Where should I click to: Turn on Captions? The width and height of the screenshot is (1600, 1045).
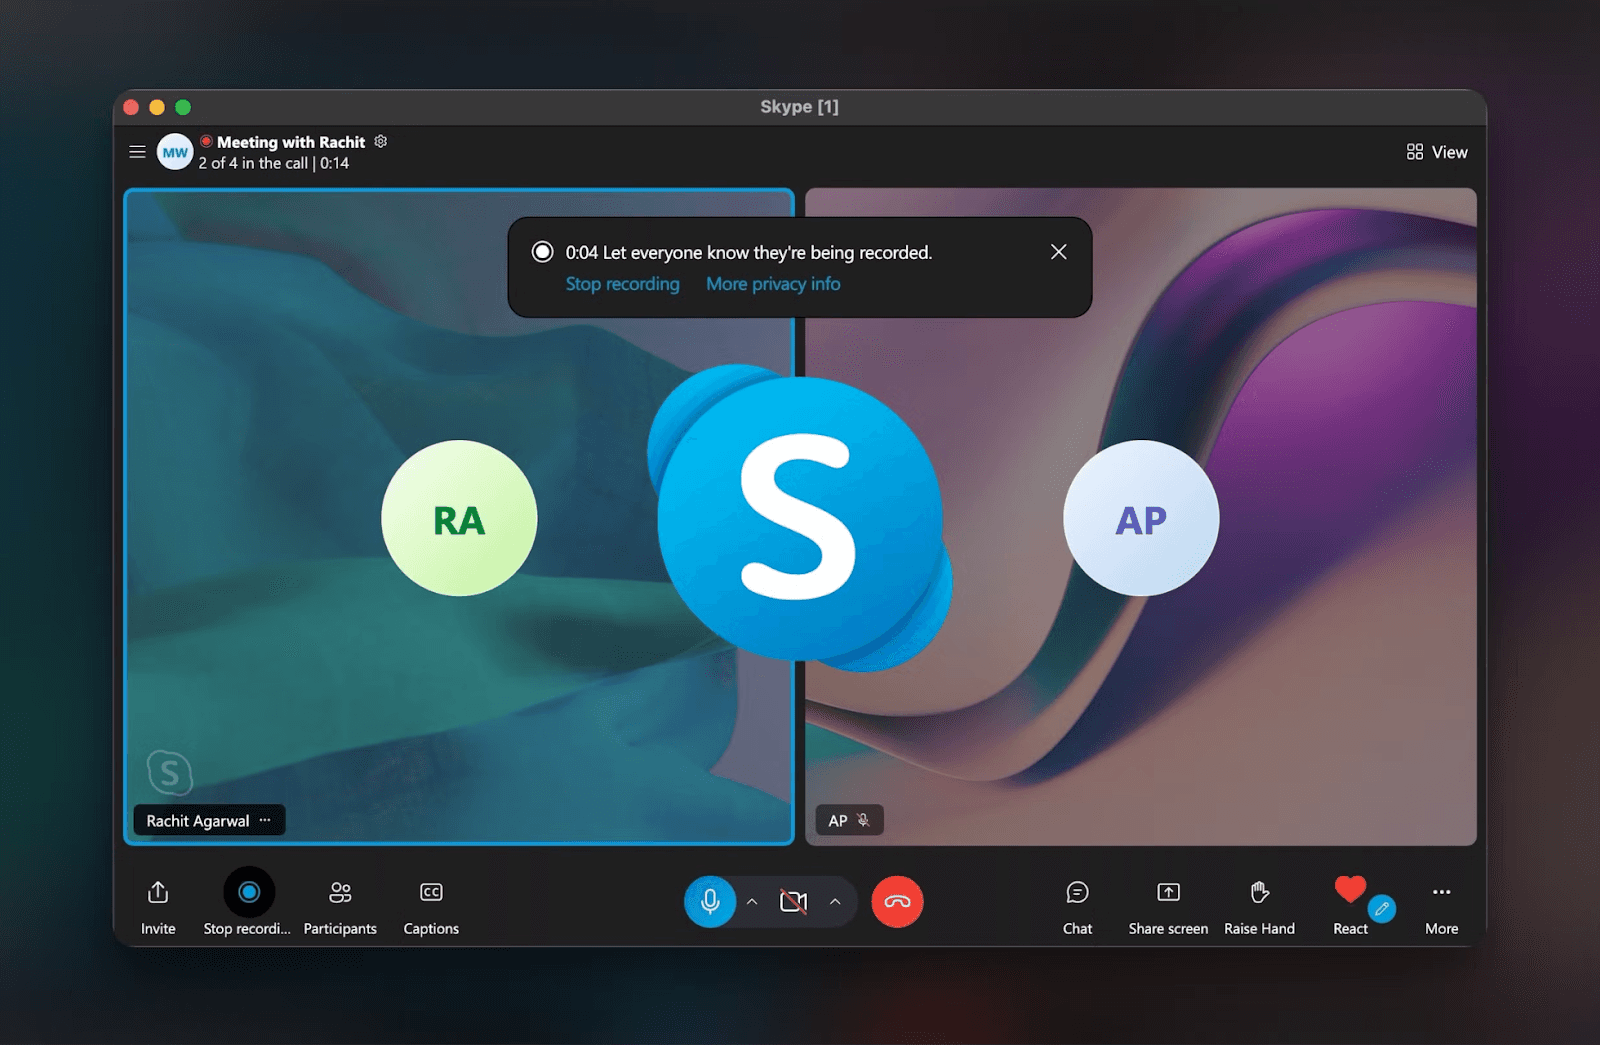click(431, 905)
